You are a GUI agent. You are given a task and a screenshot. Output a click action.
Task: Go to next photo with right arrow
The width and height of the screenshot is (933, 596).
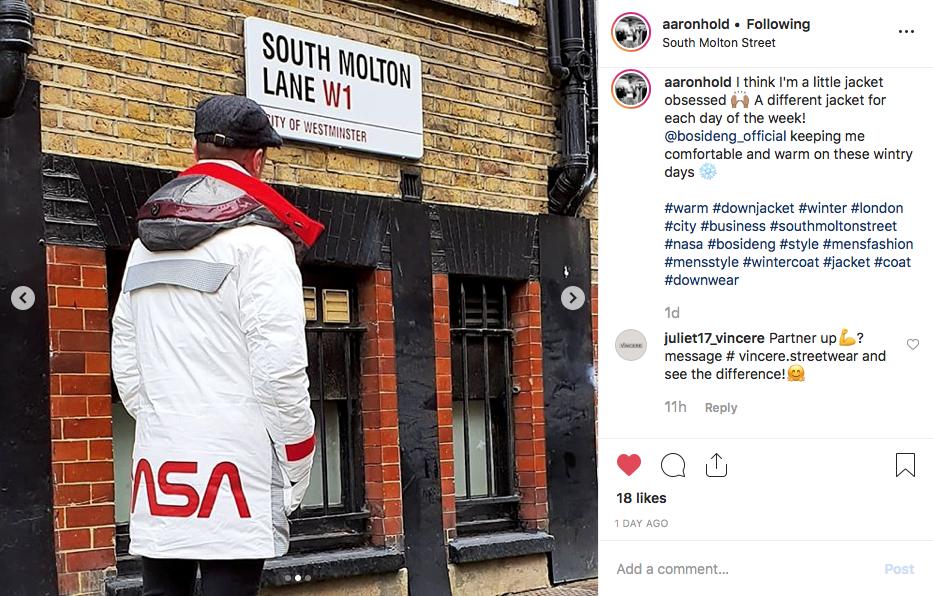[572, 298]
